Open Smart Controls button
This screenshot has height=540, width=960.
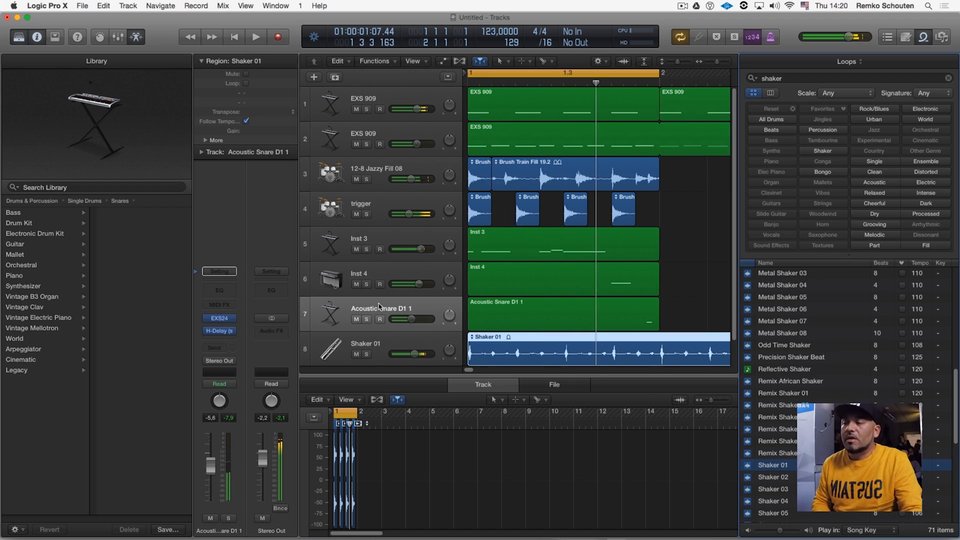coord(100,37)
